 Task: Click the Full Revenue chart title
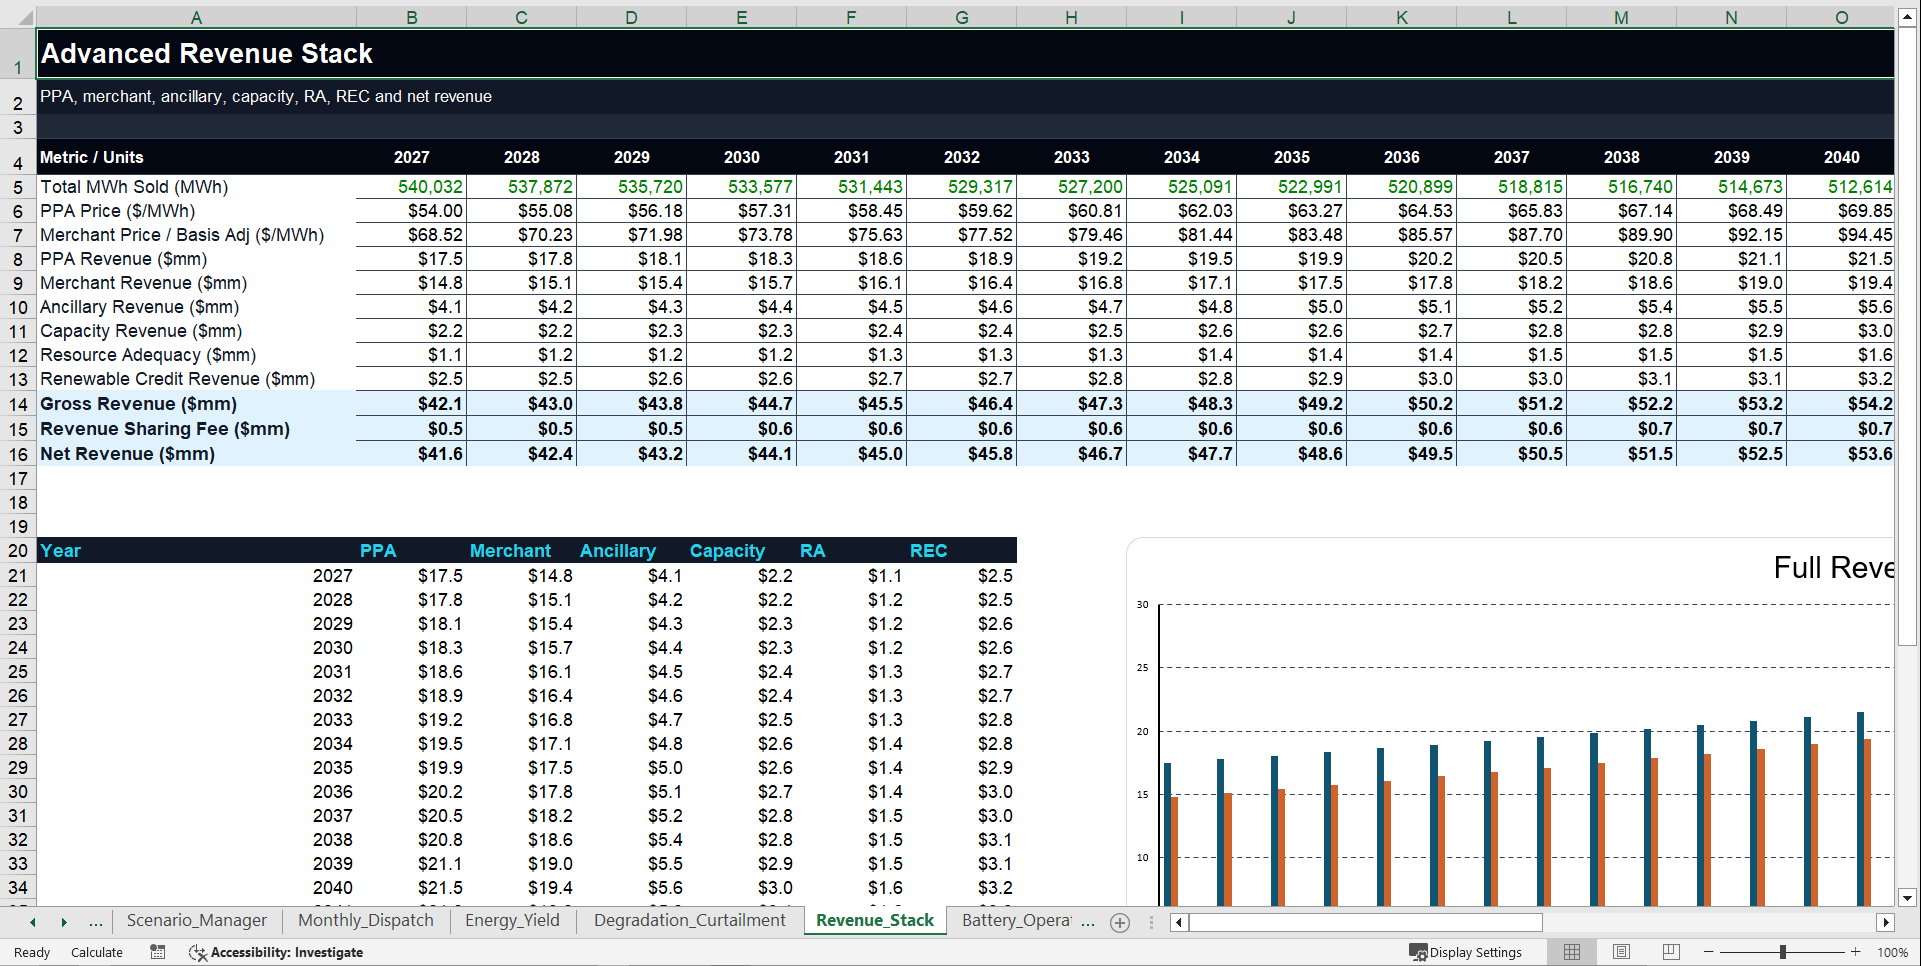[1833, 568]
